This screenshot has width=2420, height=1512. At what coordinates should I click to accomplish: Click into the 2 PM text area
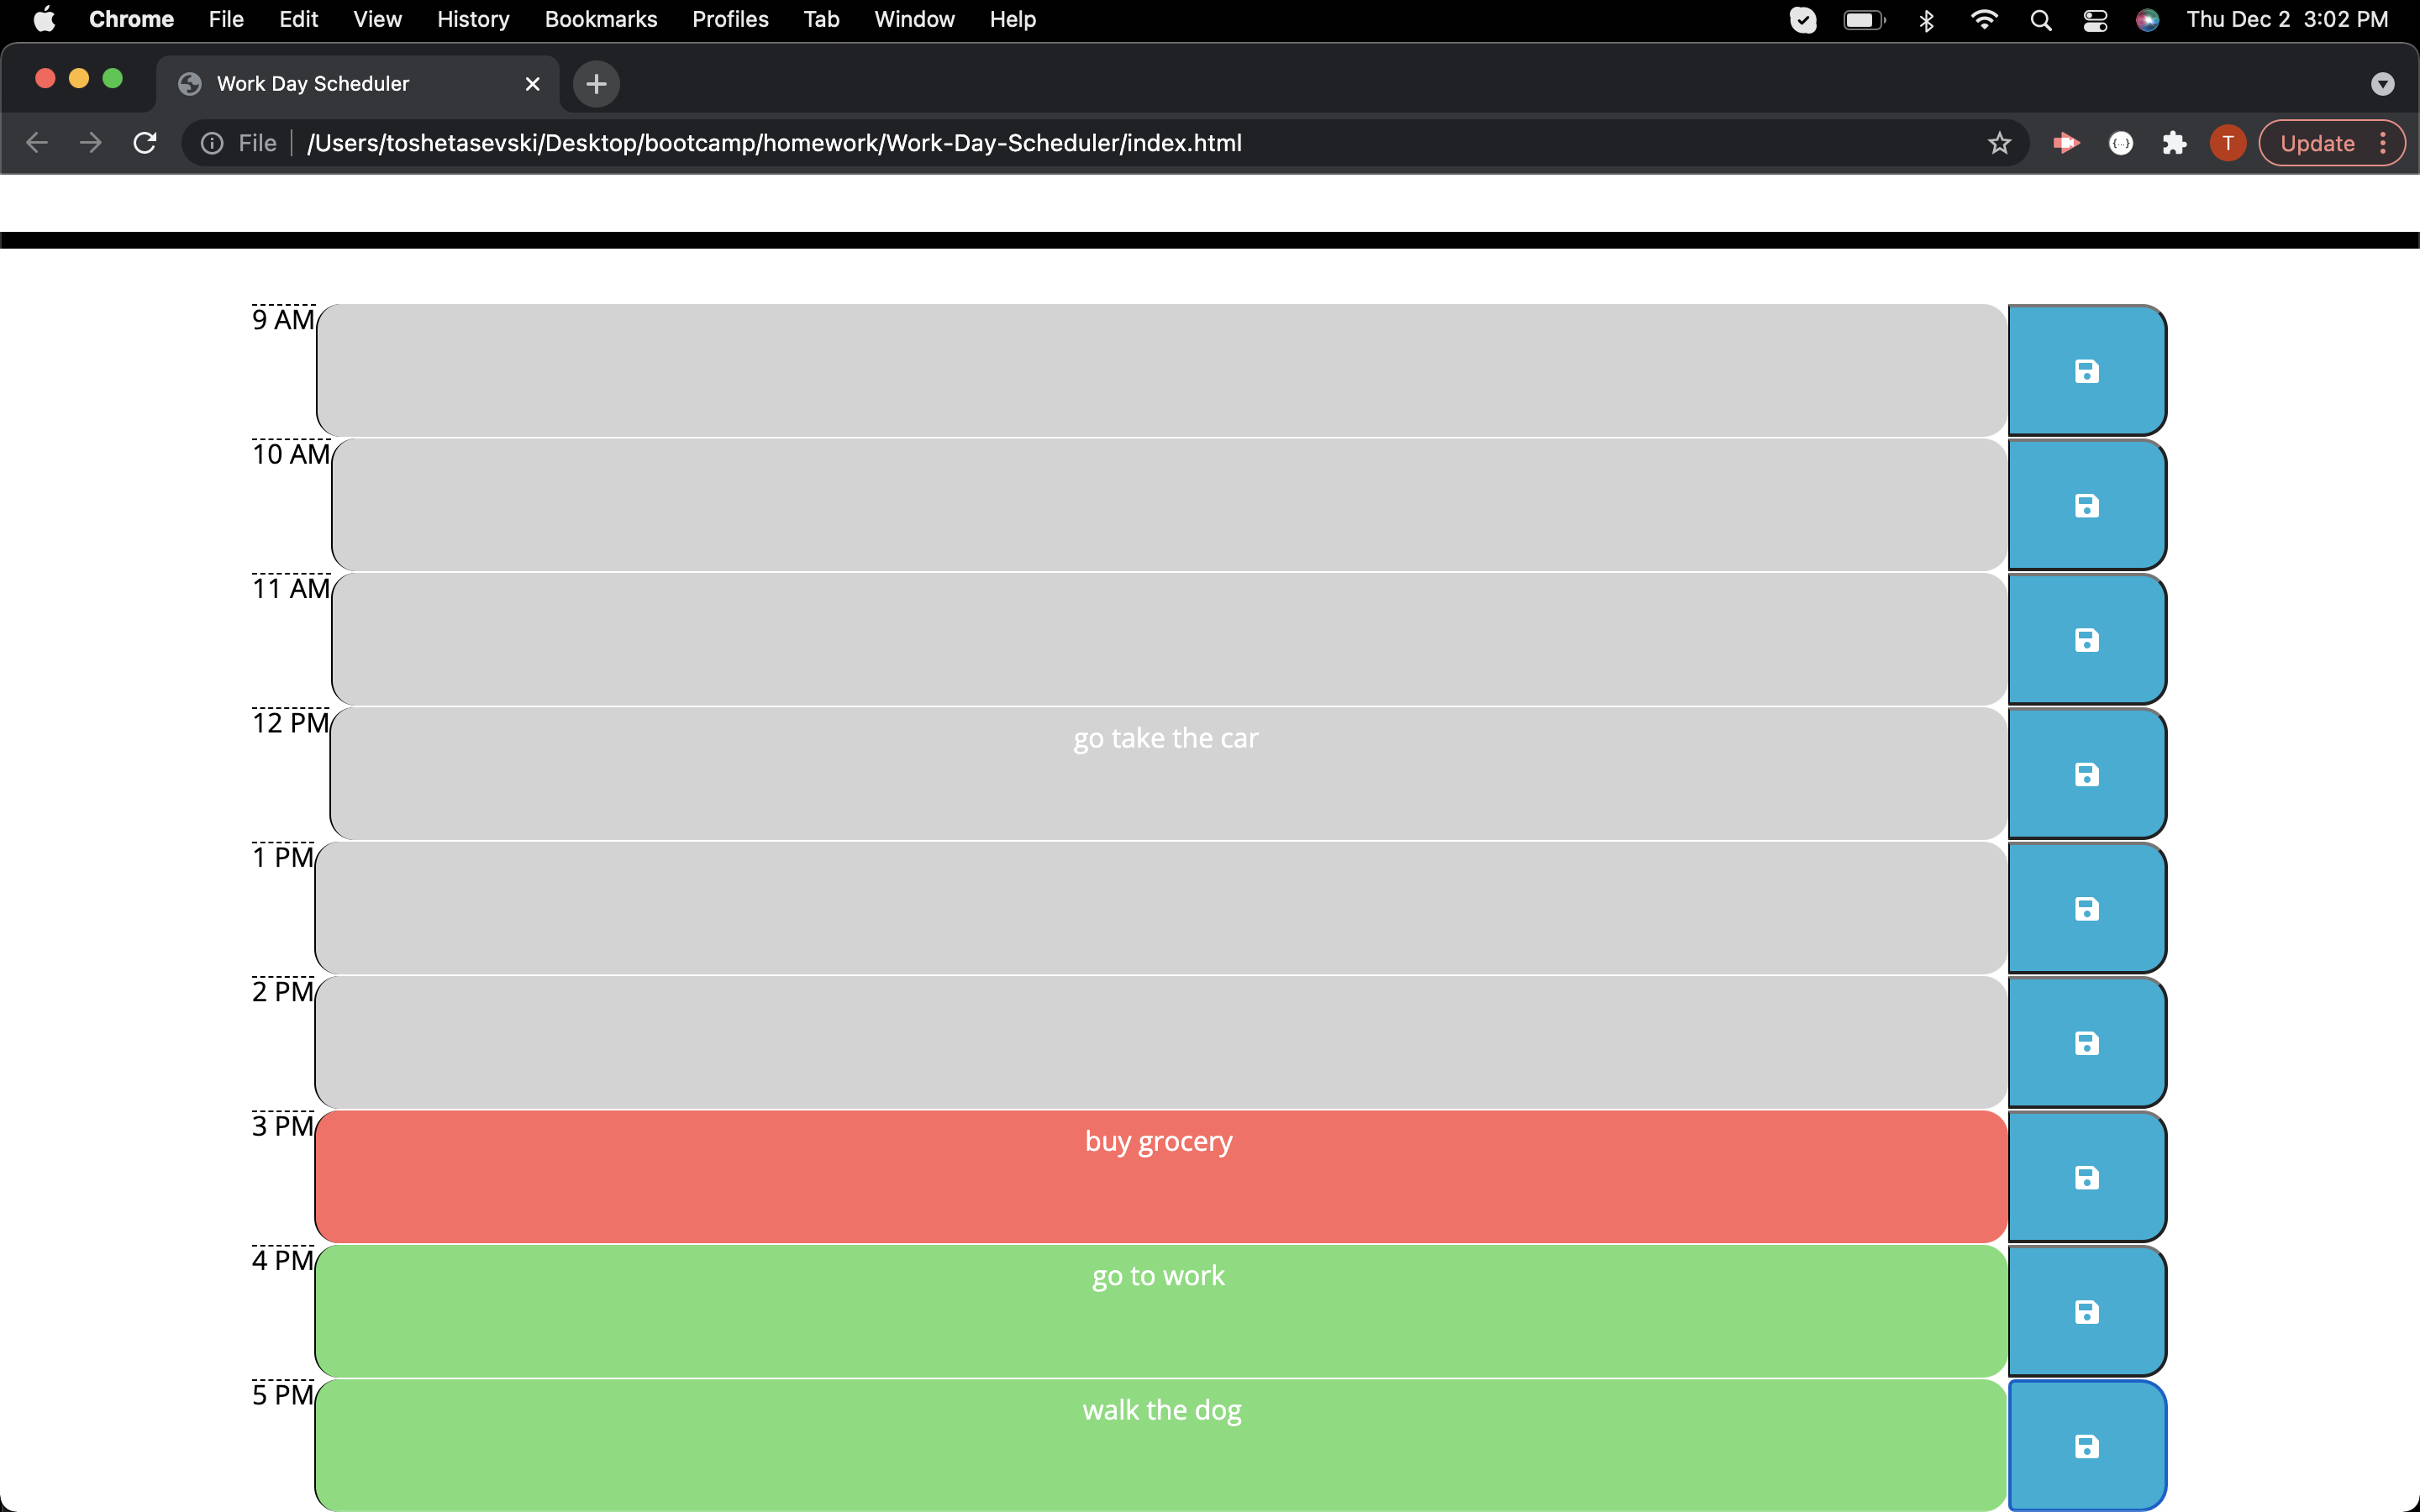[1161, 1043]
